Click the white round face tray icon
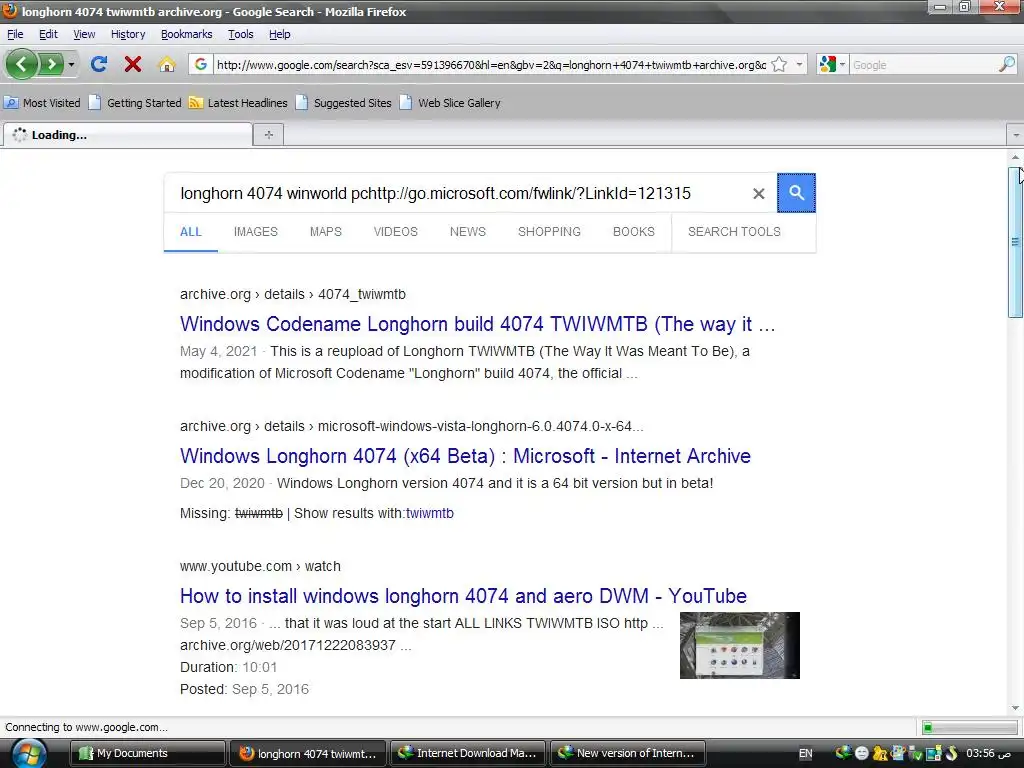This screenshot has width=1024, height=768. click(x=861, y=754)
